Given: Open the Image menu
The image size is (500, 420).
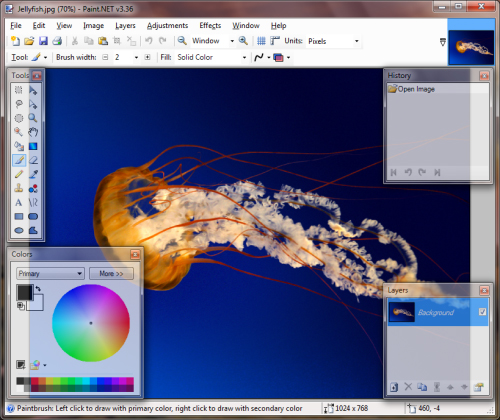Looking at the screenshot, I should (x=93, y=26).
